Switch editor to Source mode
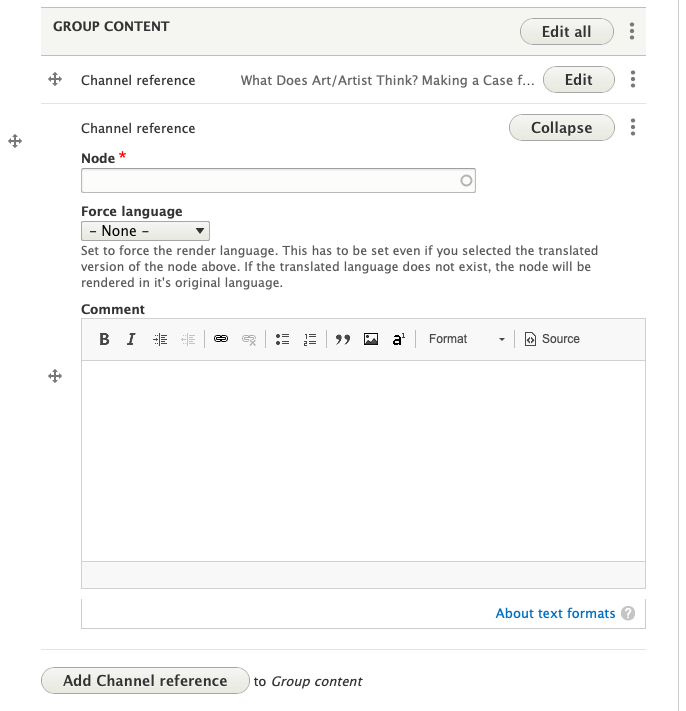686x711 pixels. 552,339
